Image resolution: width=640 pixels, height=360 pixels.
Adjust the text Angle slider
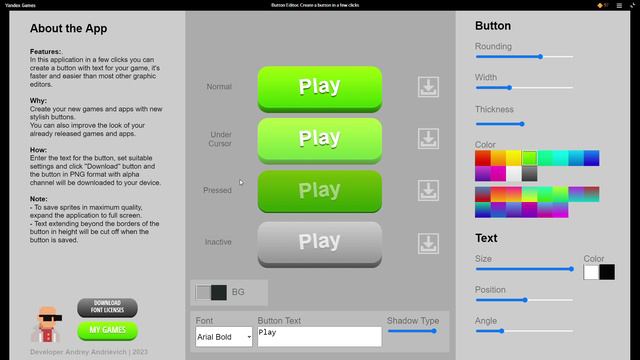[524, 331]
